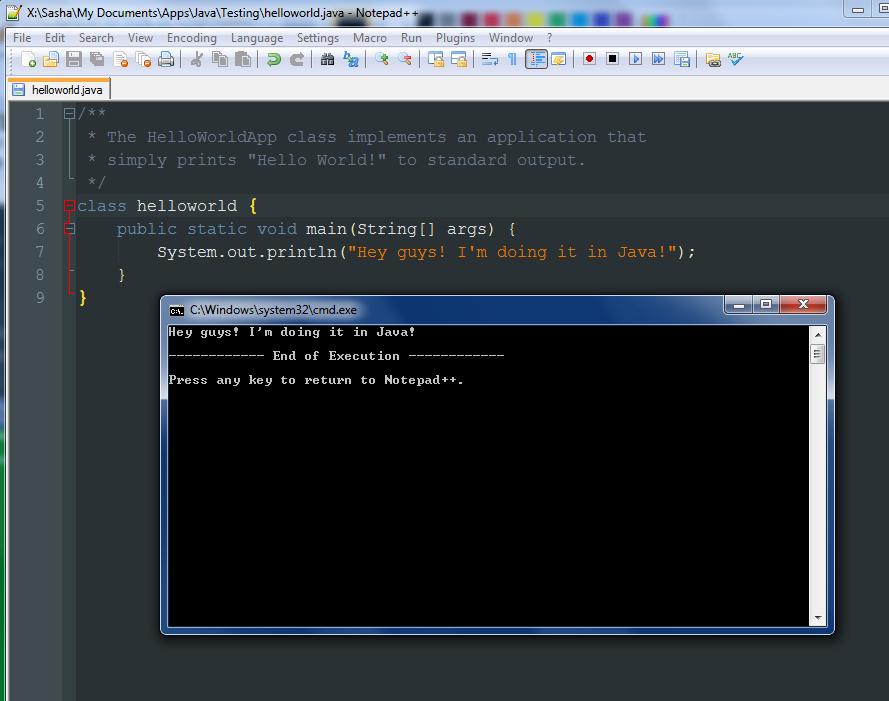Paste the clipboard with the Paste toolbar icon
Screen dimensions: 889x701
243,59
